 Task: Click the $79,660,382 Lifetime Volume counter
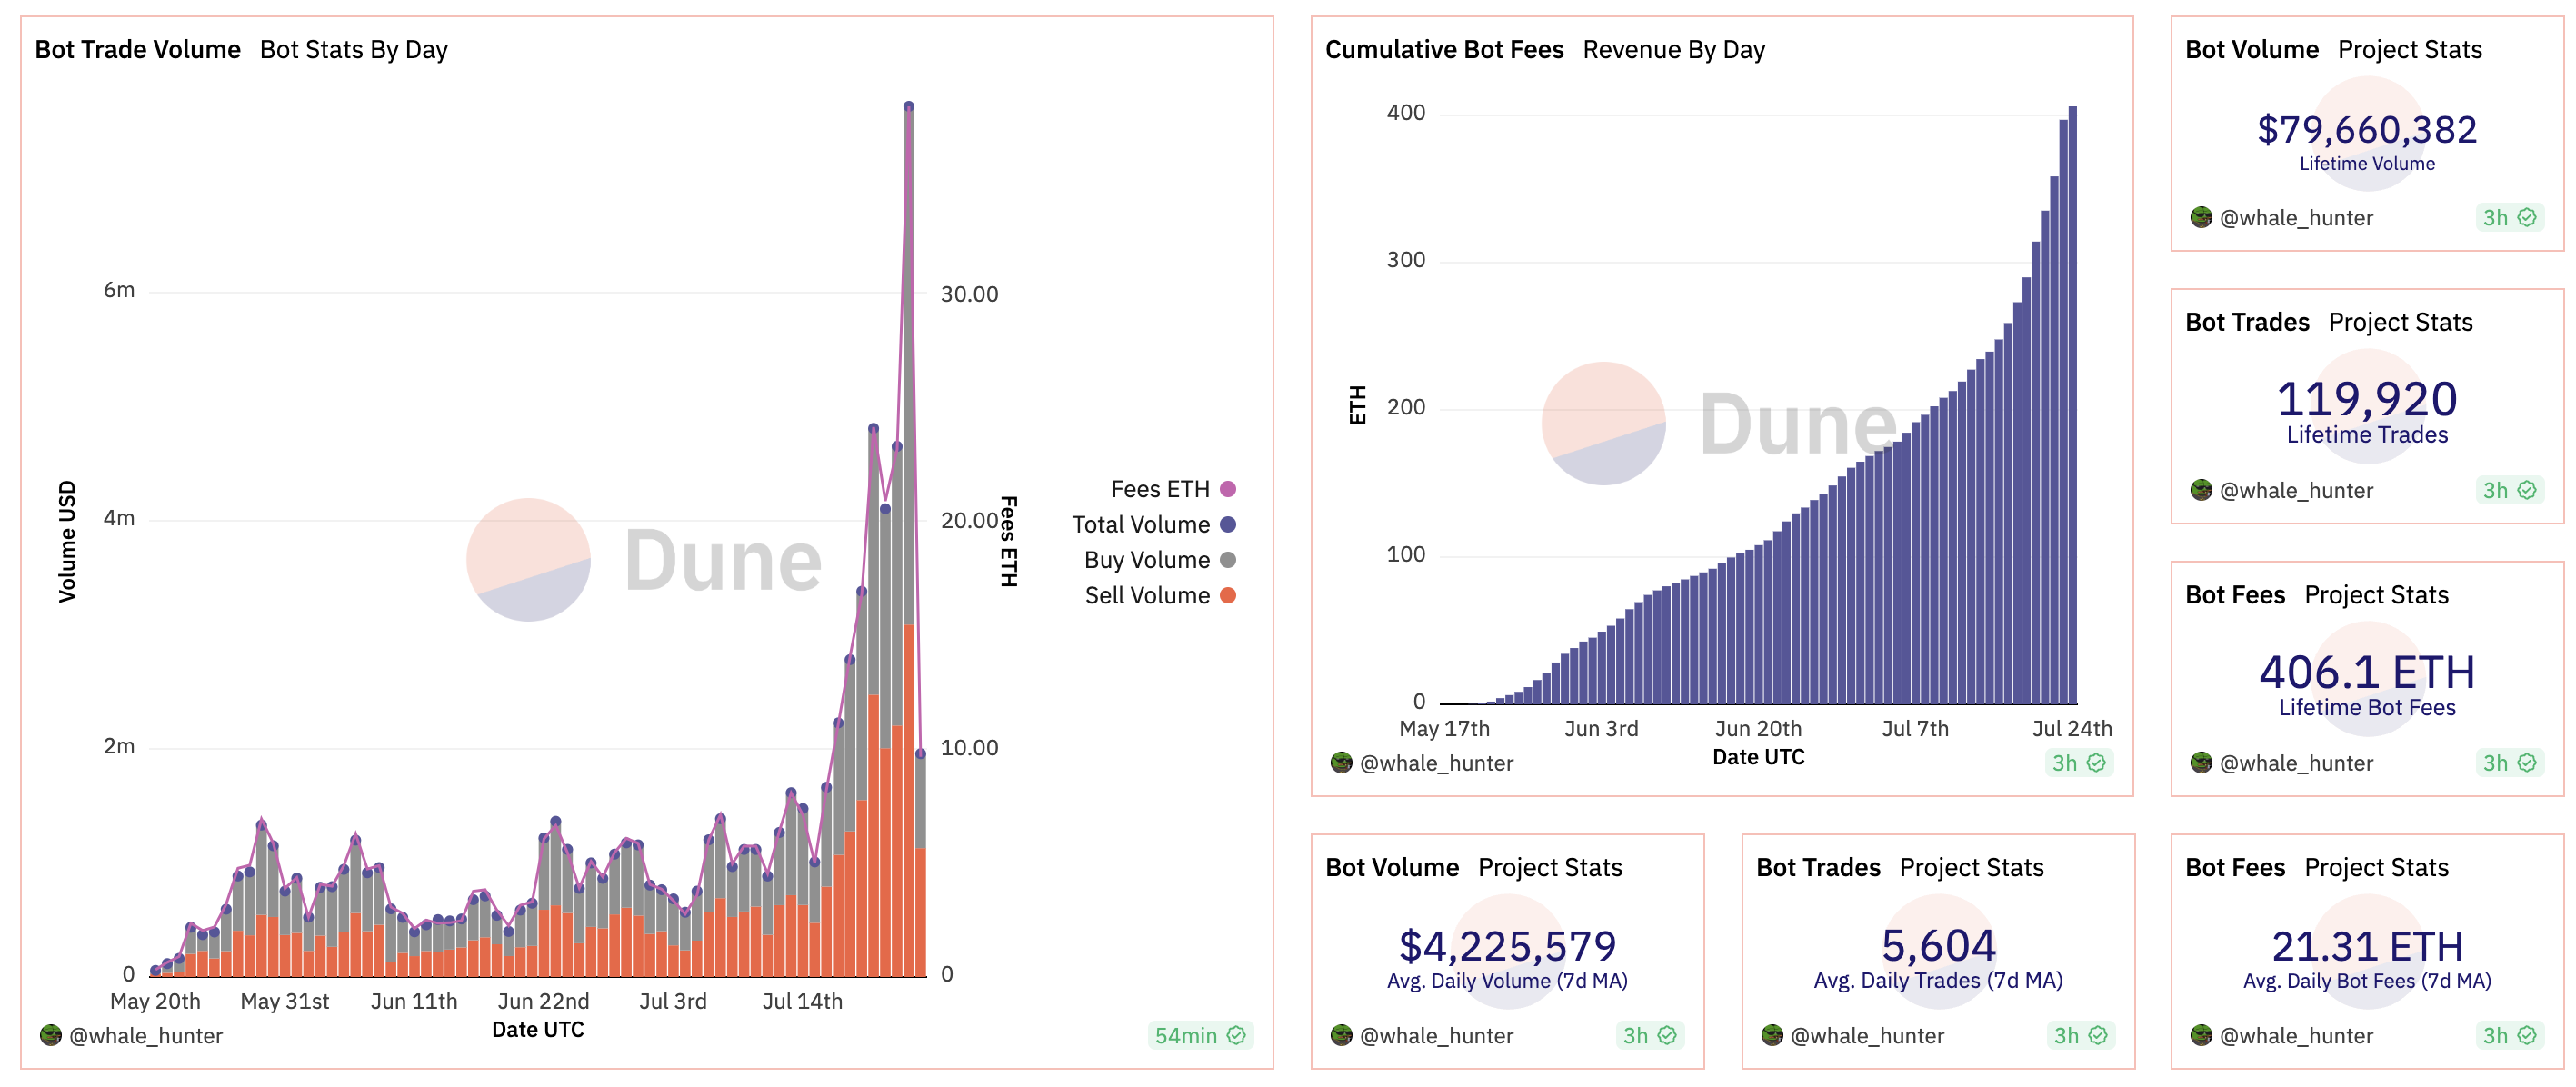(x=2366, y=130)
